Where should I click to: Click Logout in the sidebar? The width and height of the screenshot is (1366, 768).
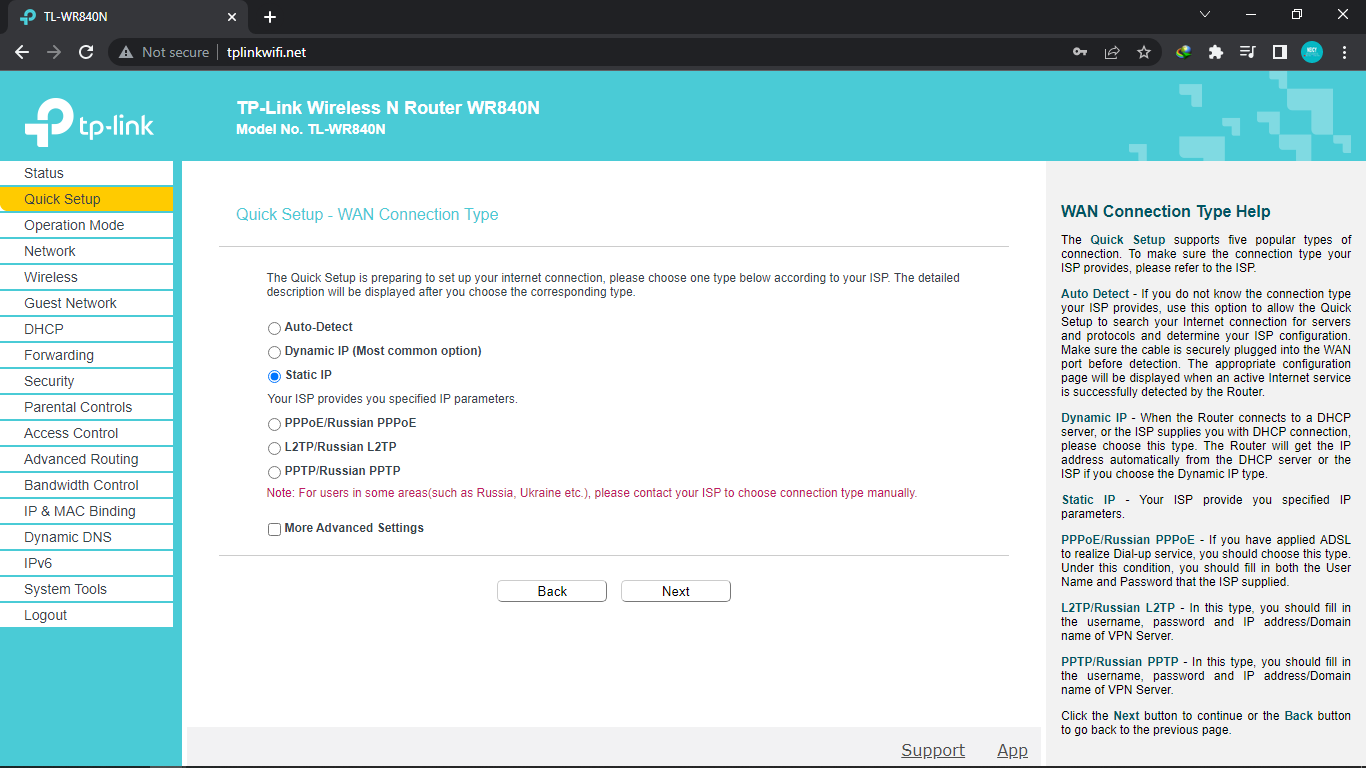coord(86,615)
